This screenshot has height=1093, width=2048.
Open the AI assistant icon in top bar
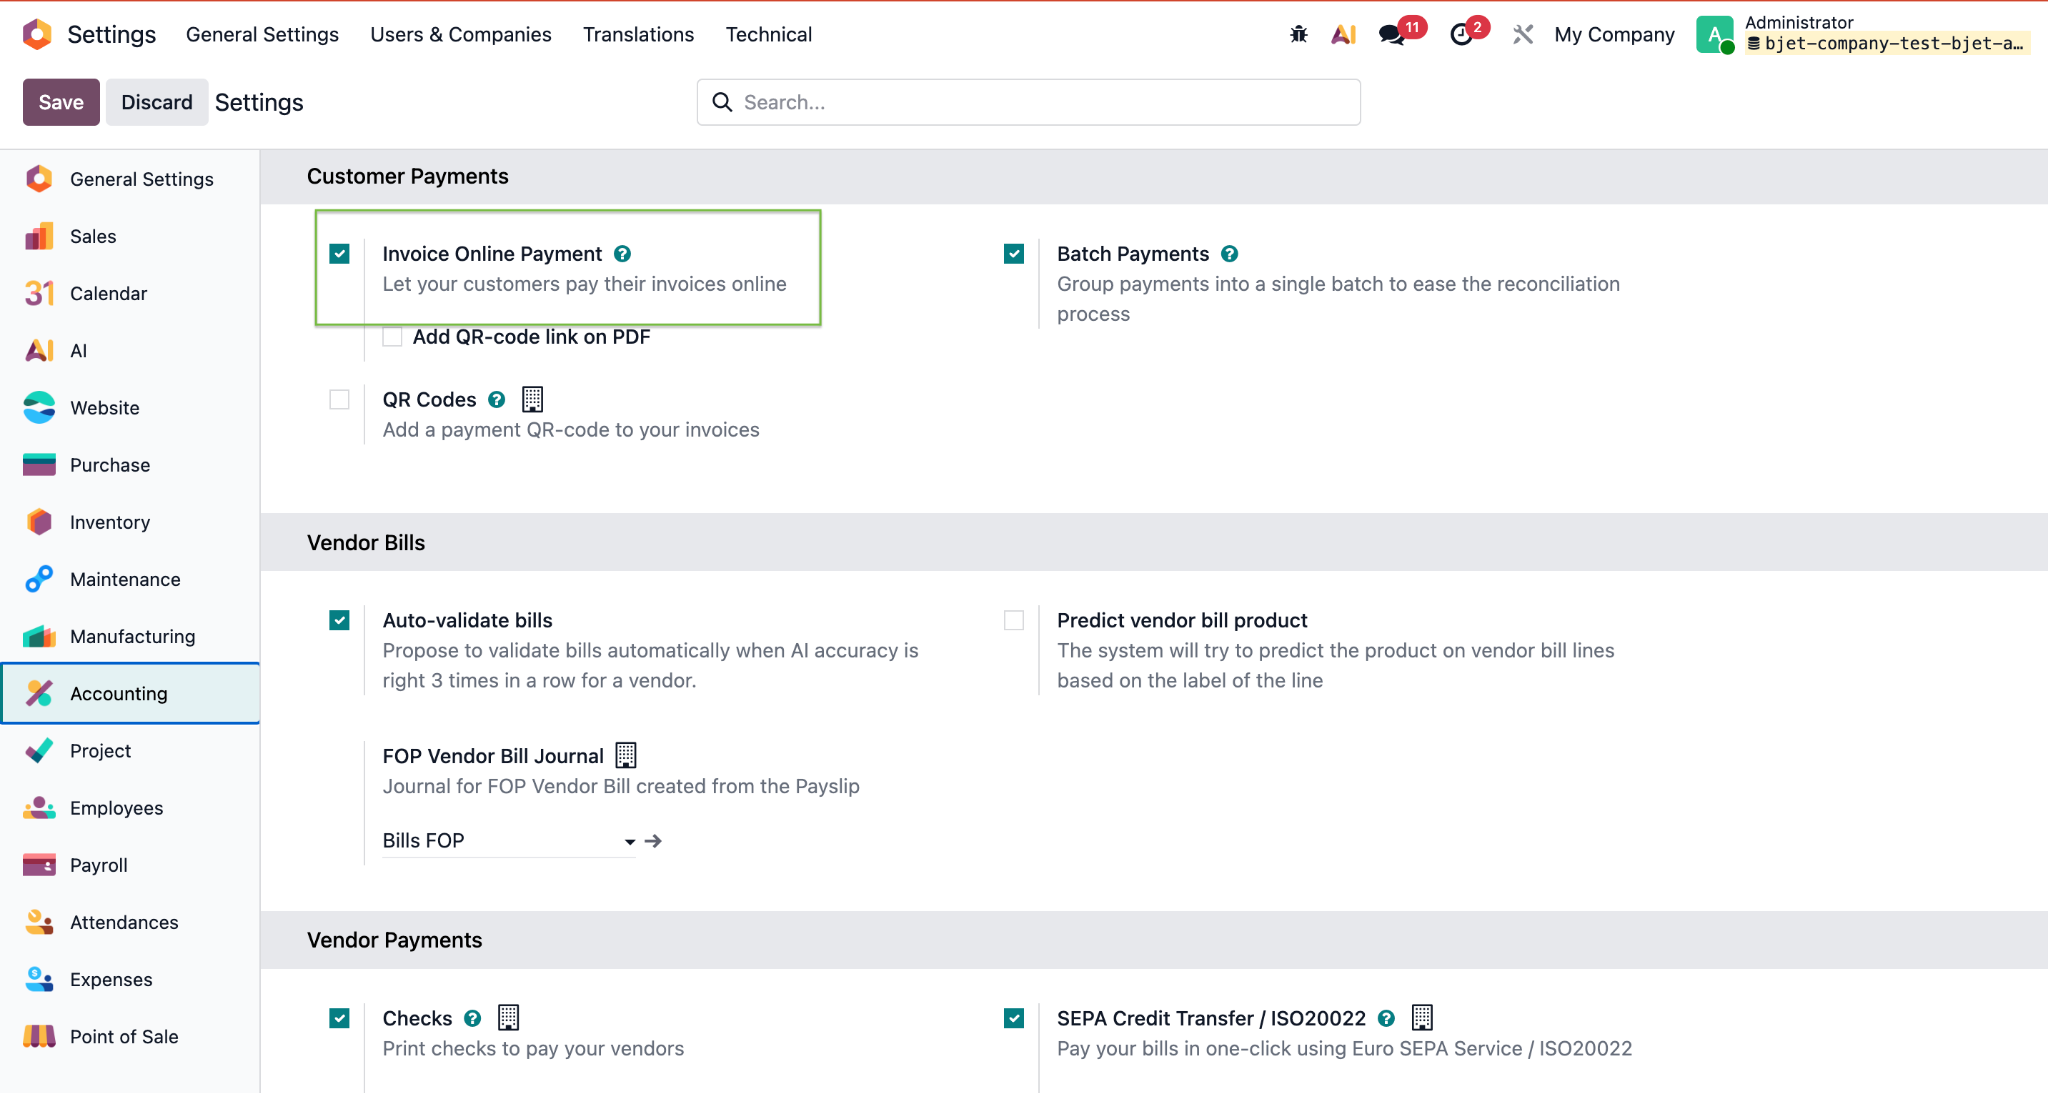1344,35
